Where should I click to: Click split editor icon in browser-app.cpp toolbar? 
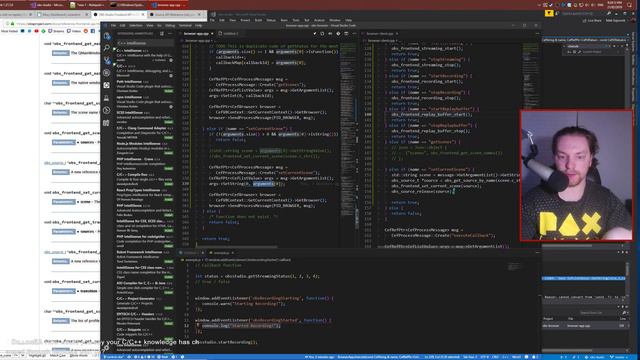tap(346, 33)
